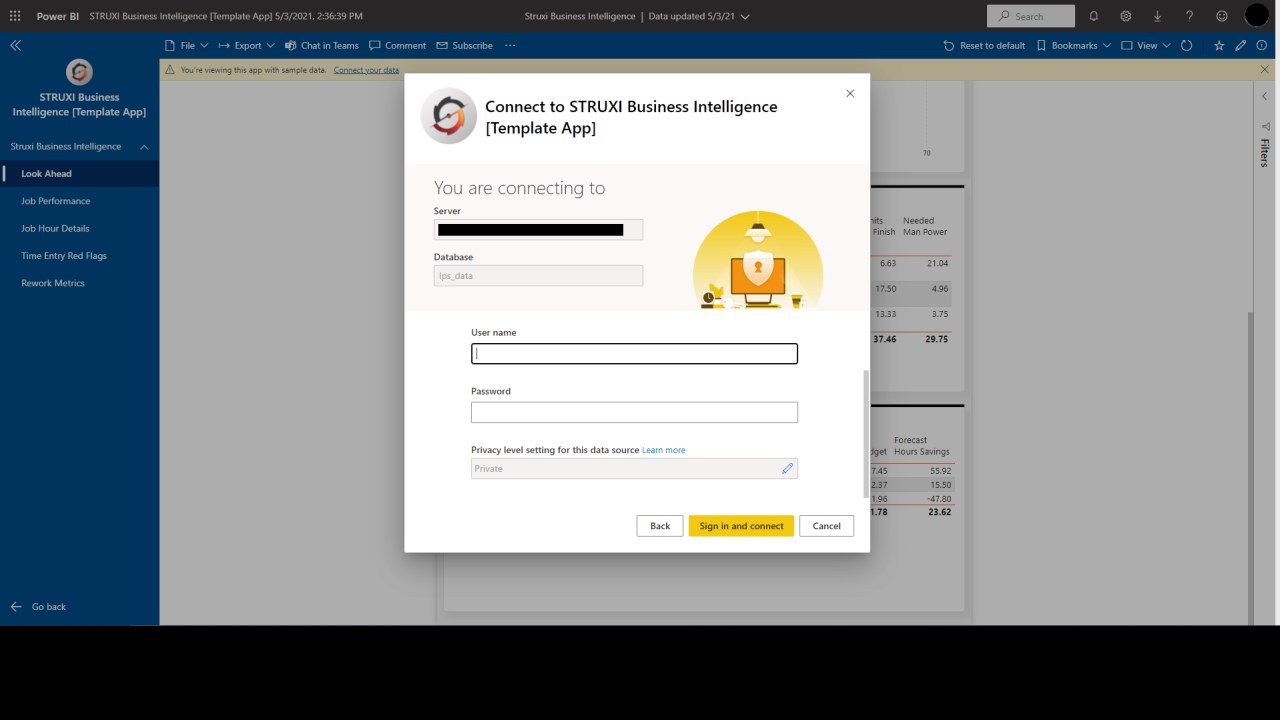Screen dimensions: 1280x720
Task: Focus the Password field
Action: (634, 412)
